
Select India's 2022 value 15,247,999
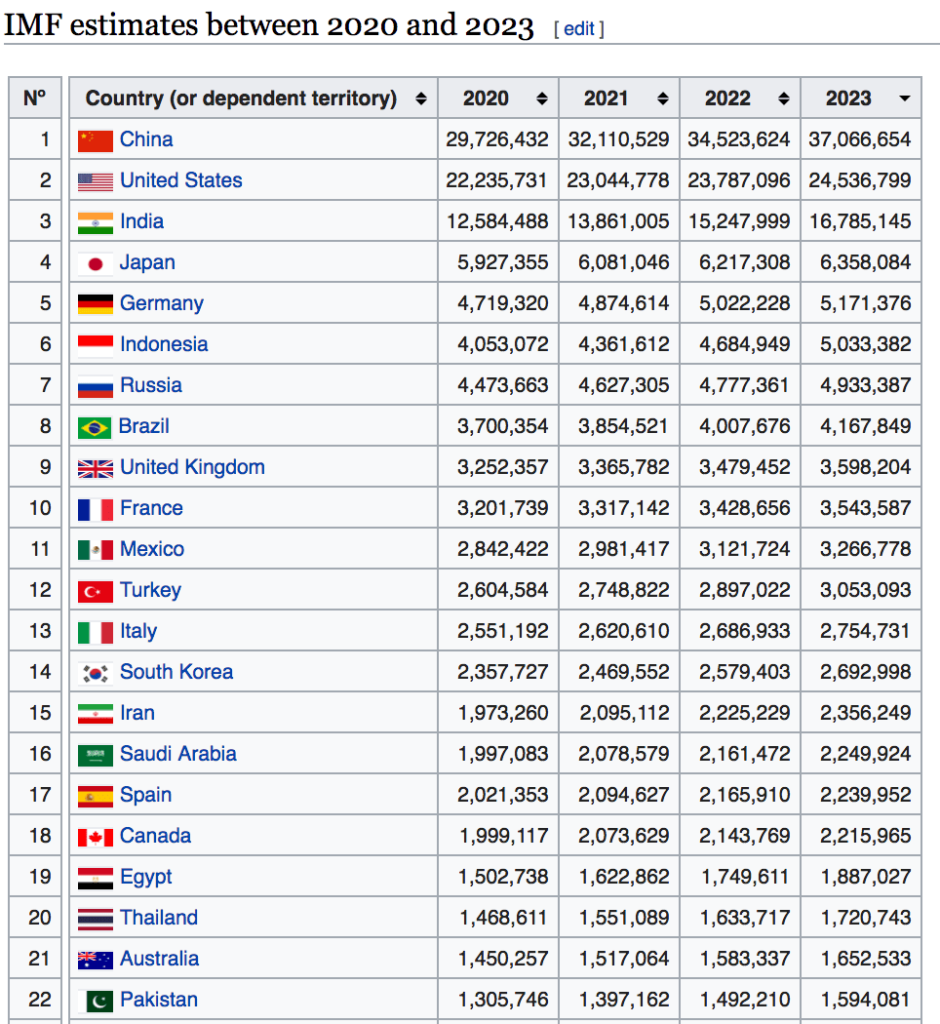tap(739, 221)
